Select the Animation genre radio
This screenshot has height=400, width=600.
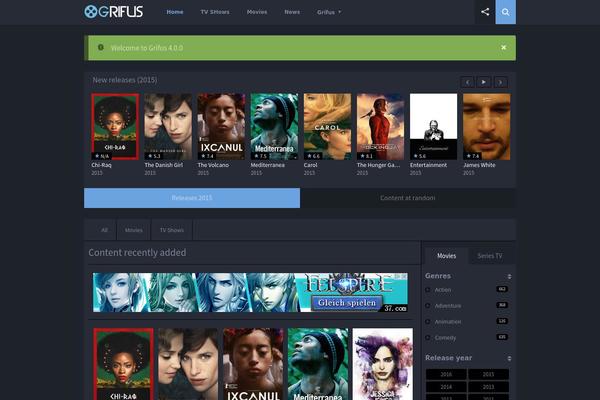tap(428, 322)
